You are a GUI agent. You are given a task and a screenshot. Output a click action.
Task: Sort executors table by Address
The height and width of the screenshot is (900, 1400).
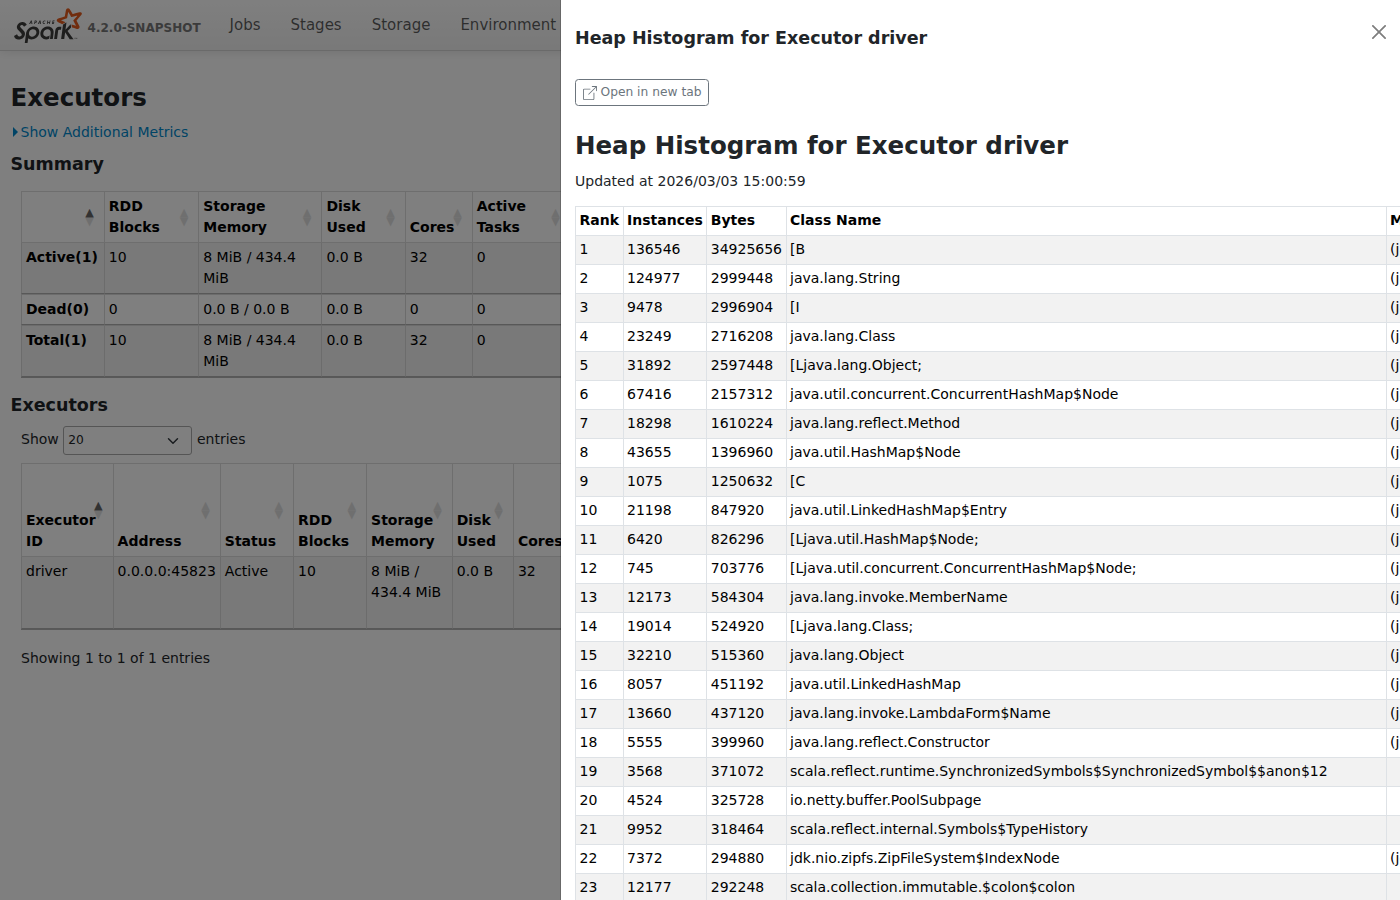167,510
